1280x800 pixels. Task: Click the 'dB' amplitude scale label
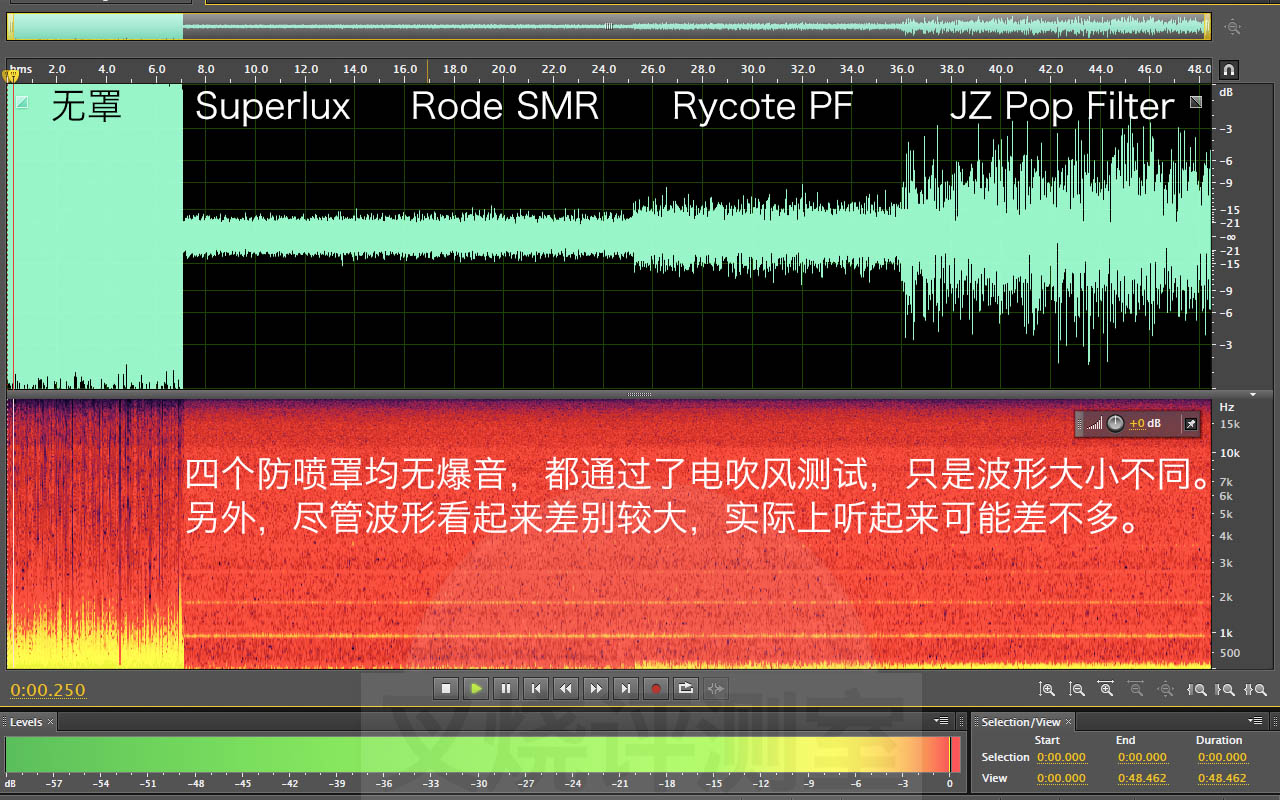[1226, 92]
